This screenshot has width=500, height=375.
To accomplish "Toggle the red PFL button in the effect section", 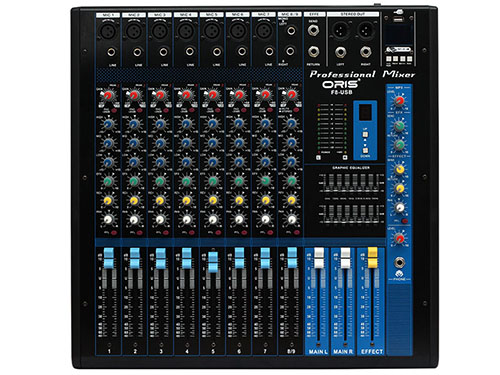I will (405, 221).
